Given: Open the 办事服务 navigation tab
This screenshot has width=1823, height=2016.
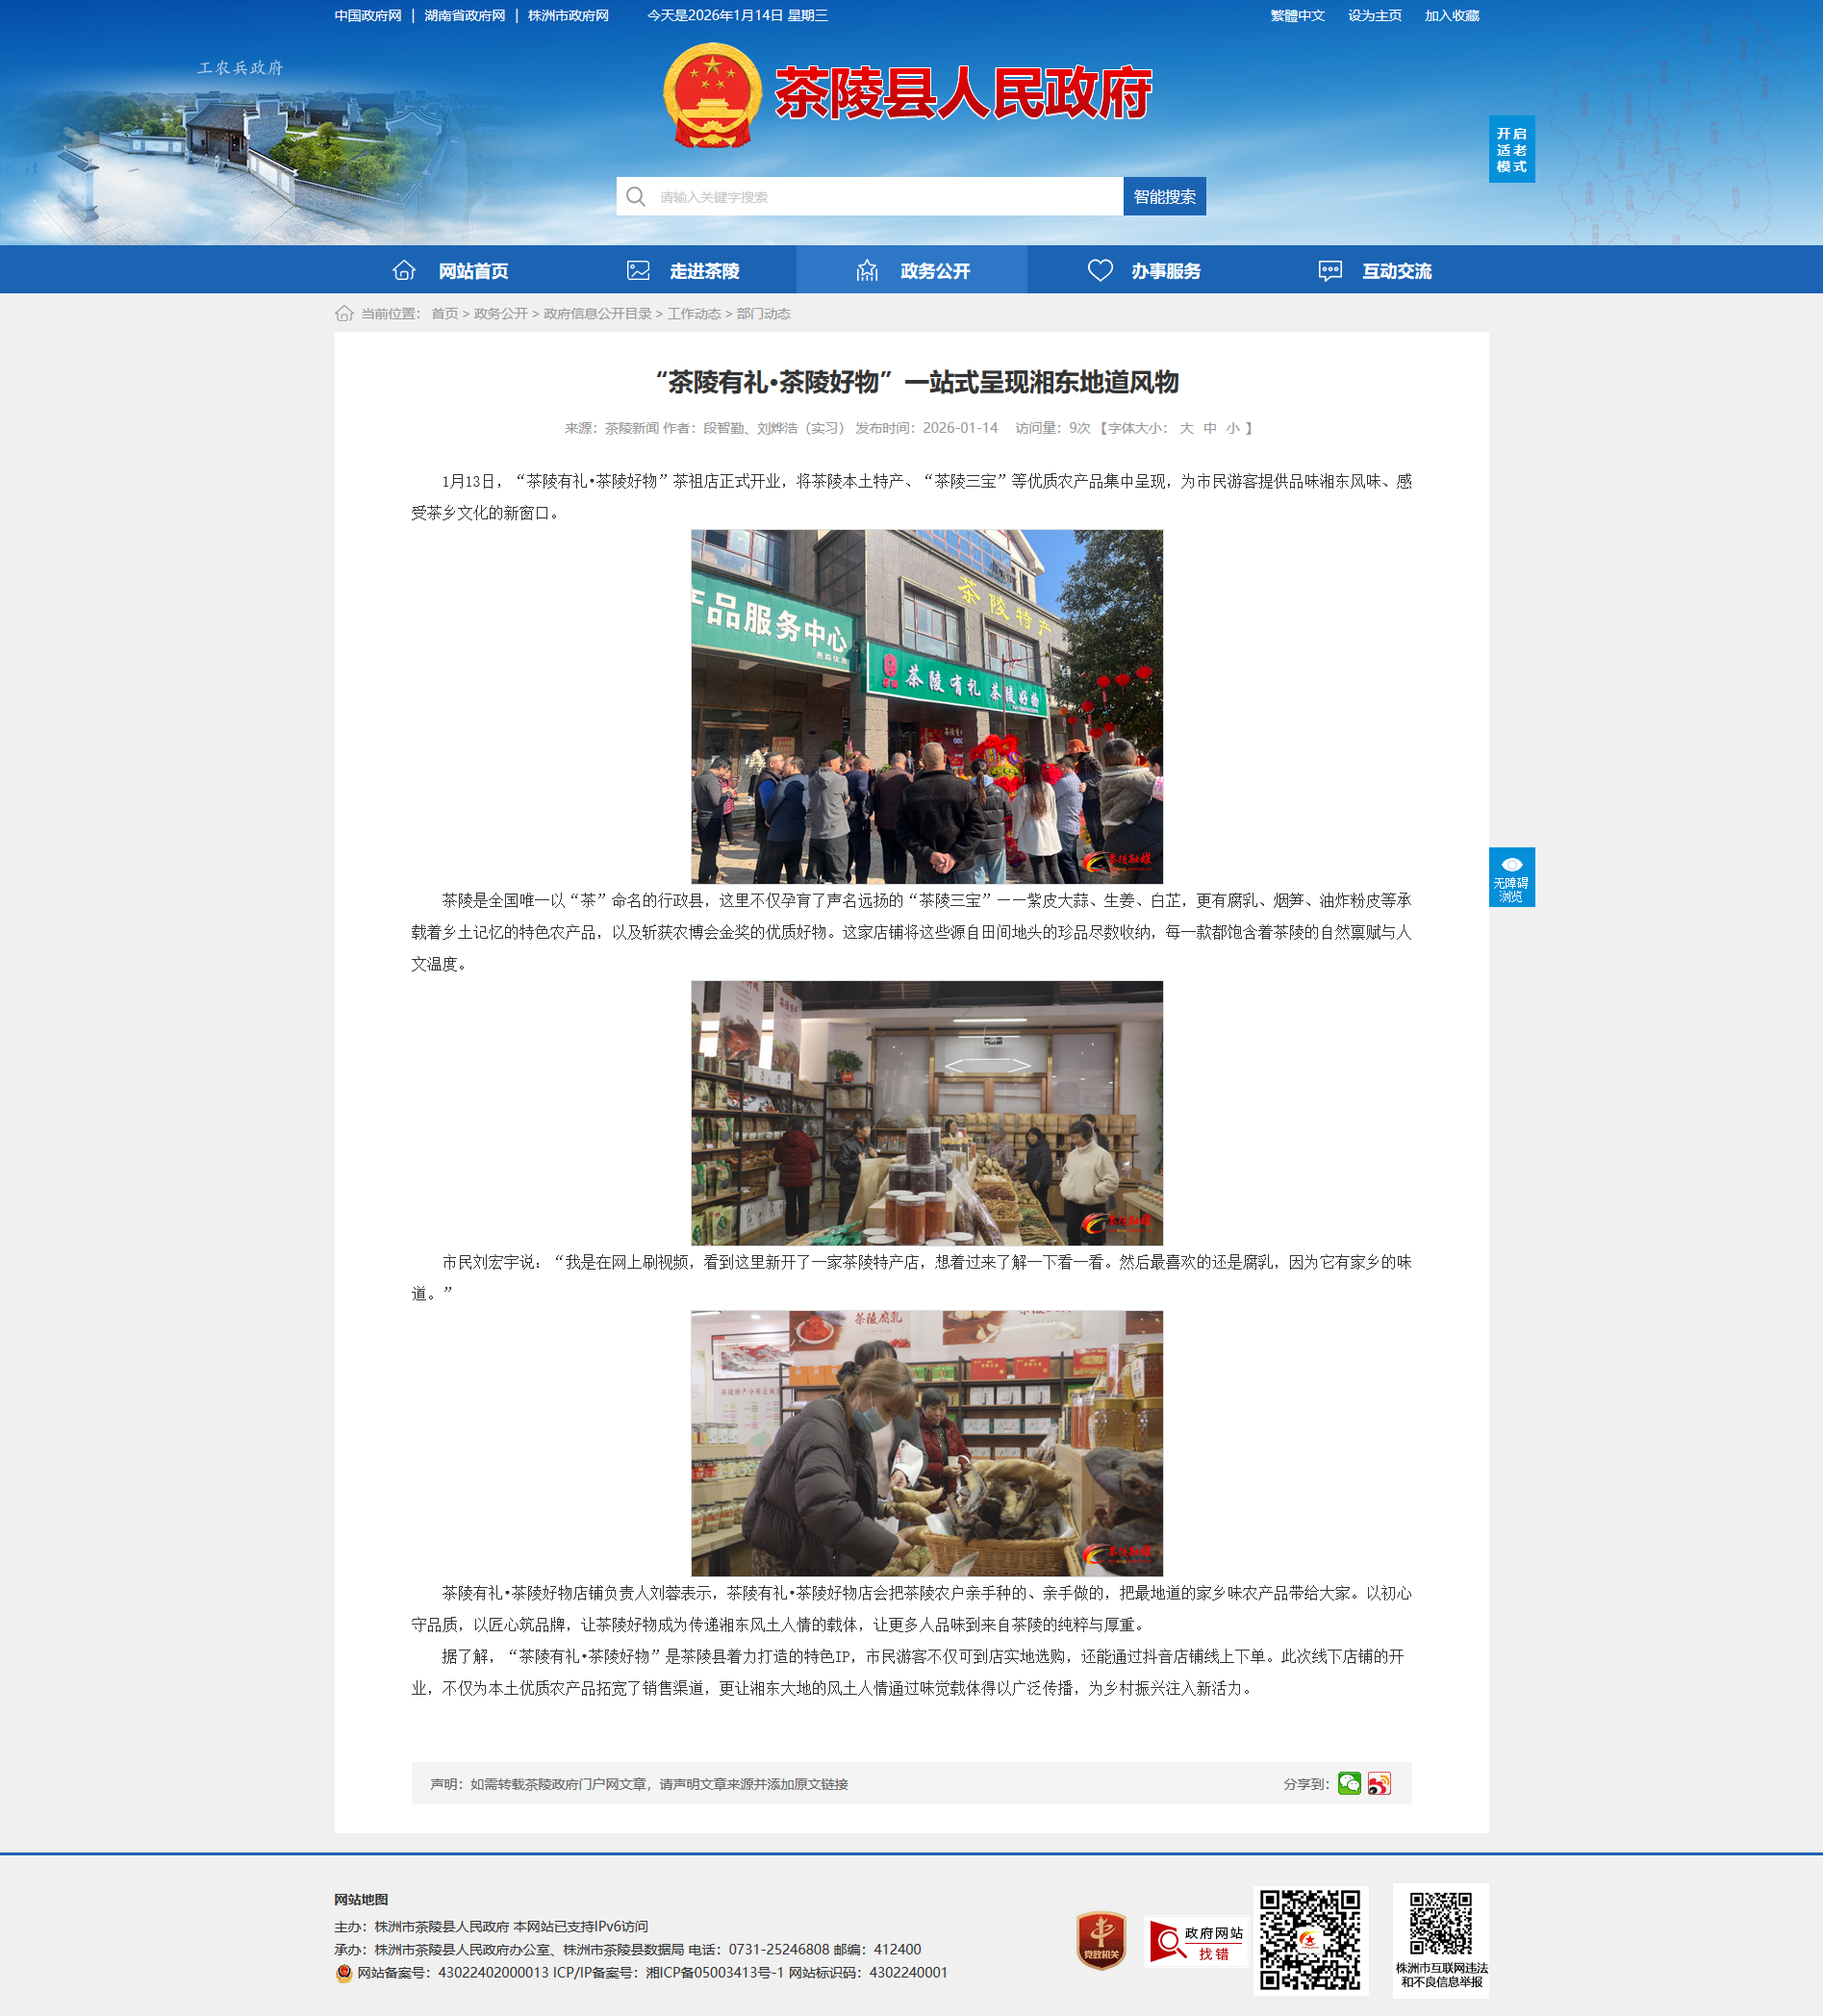Looking at the screenshot, I should pyautogui.click(x=1143, y=271).
